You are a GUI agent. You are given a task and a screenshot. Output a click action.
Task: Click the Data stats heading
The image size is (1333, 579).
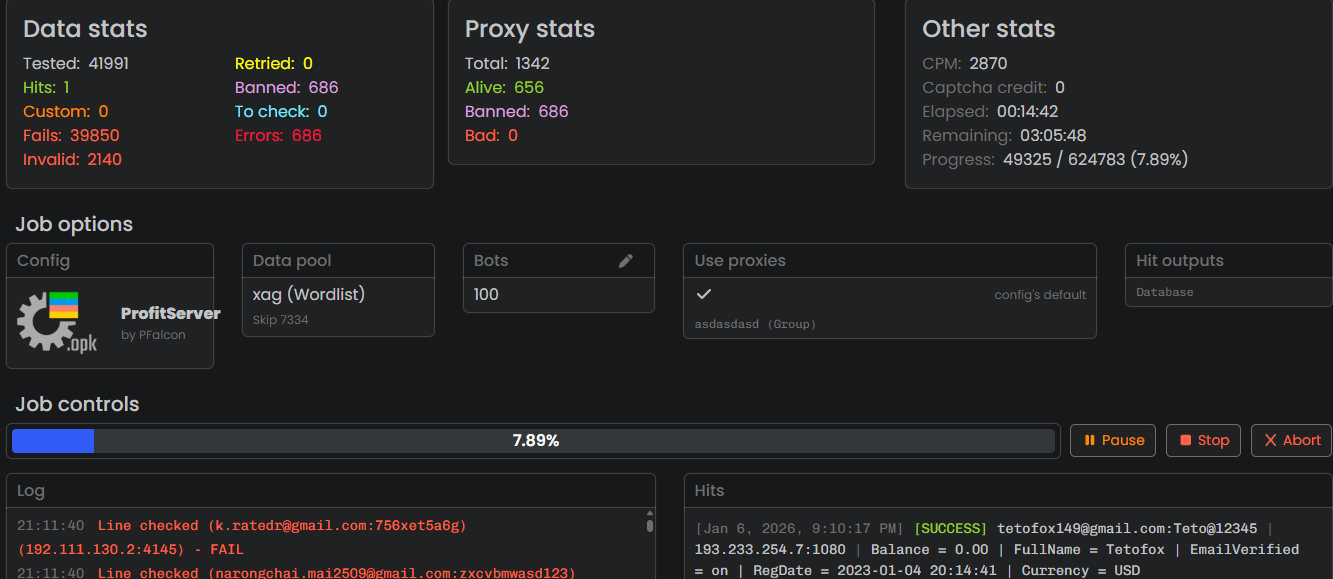click(85, 29)
